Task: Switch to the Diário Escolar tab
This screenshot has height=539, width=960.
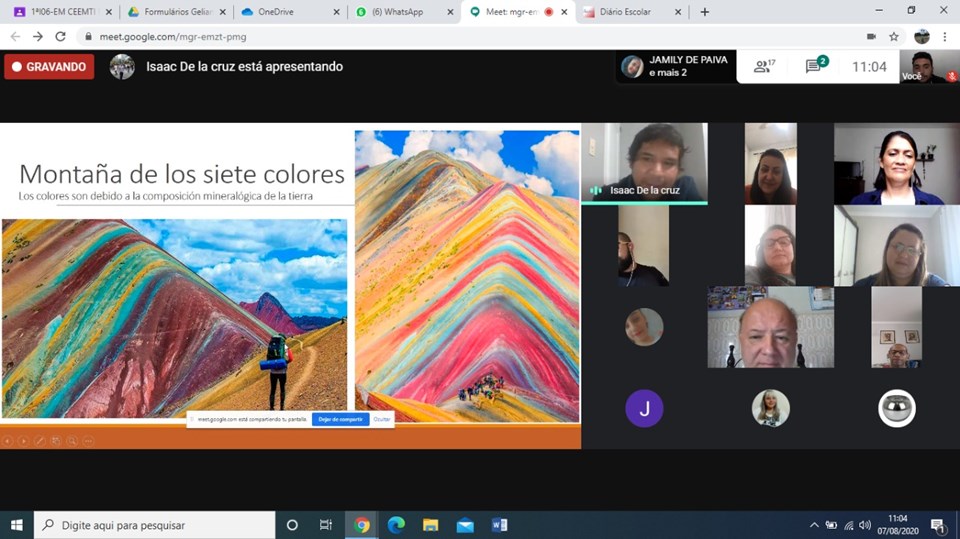Action: click(x=627, y=12)
